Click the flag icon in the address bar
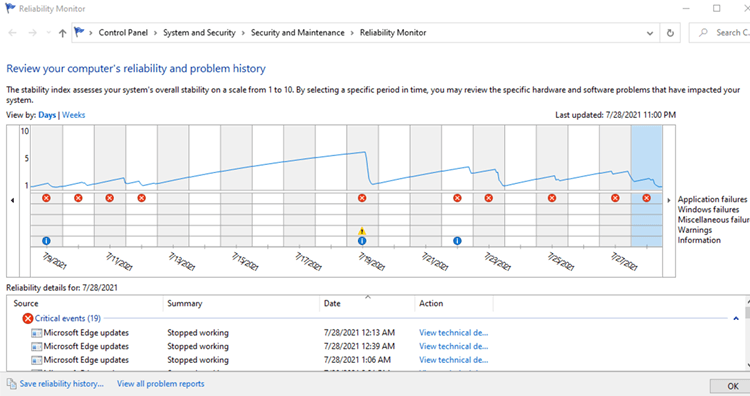 pos(79,32)
